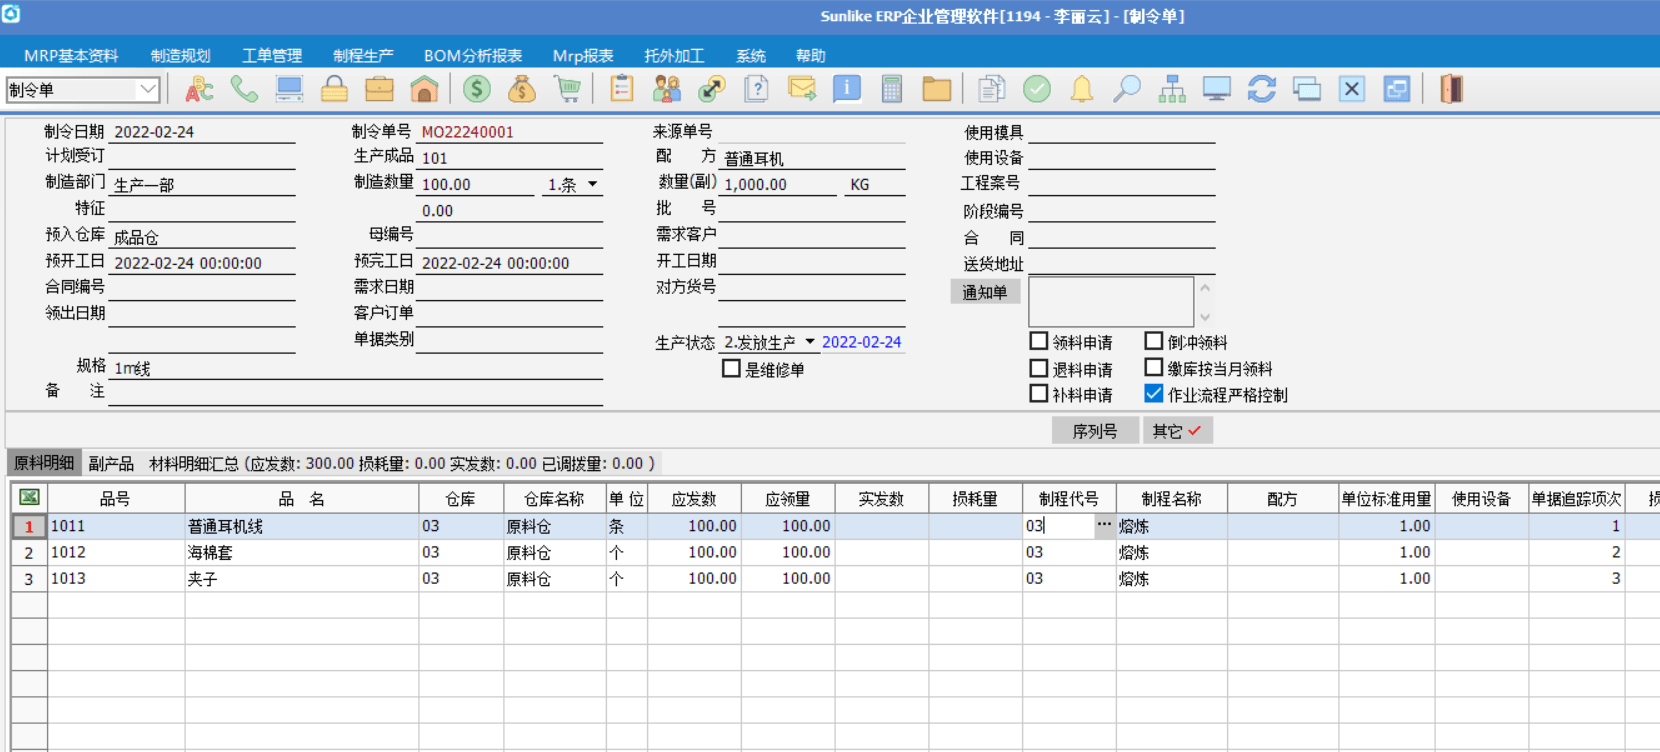This screenshot has height=752, width=1660.
Task: Click the ellipsis lookup button in 制程代号 cell
Action: tap(1104, 525)
